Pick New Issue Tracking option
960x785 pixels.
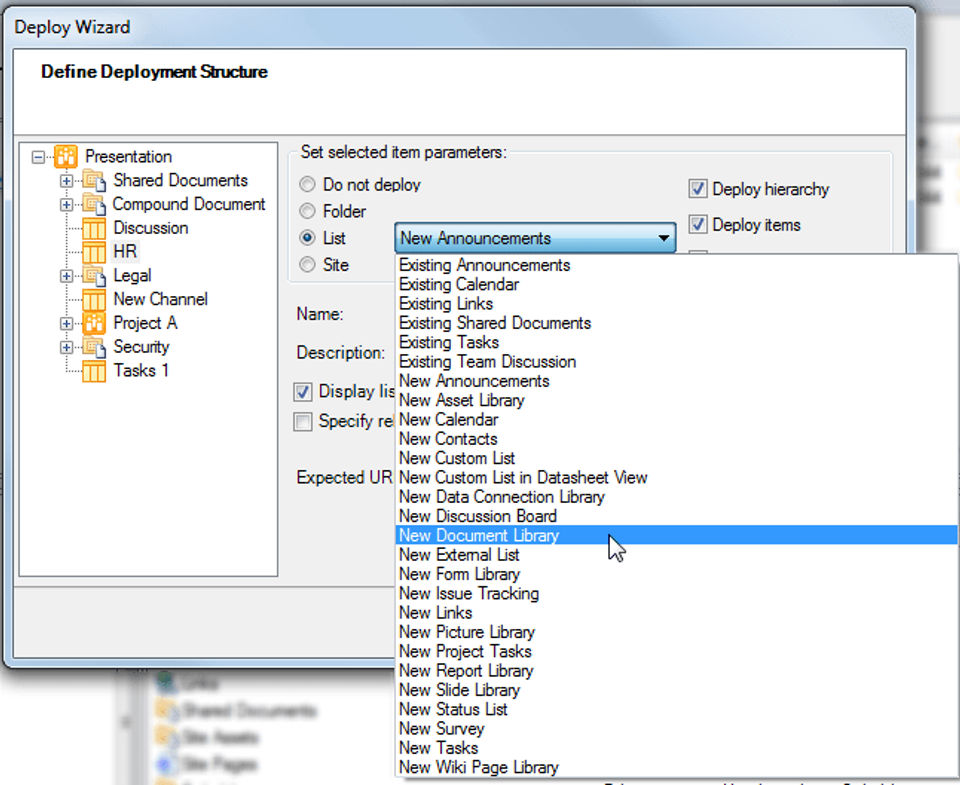pyautogui.click(x=677, y=593)
